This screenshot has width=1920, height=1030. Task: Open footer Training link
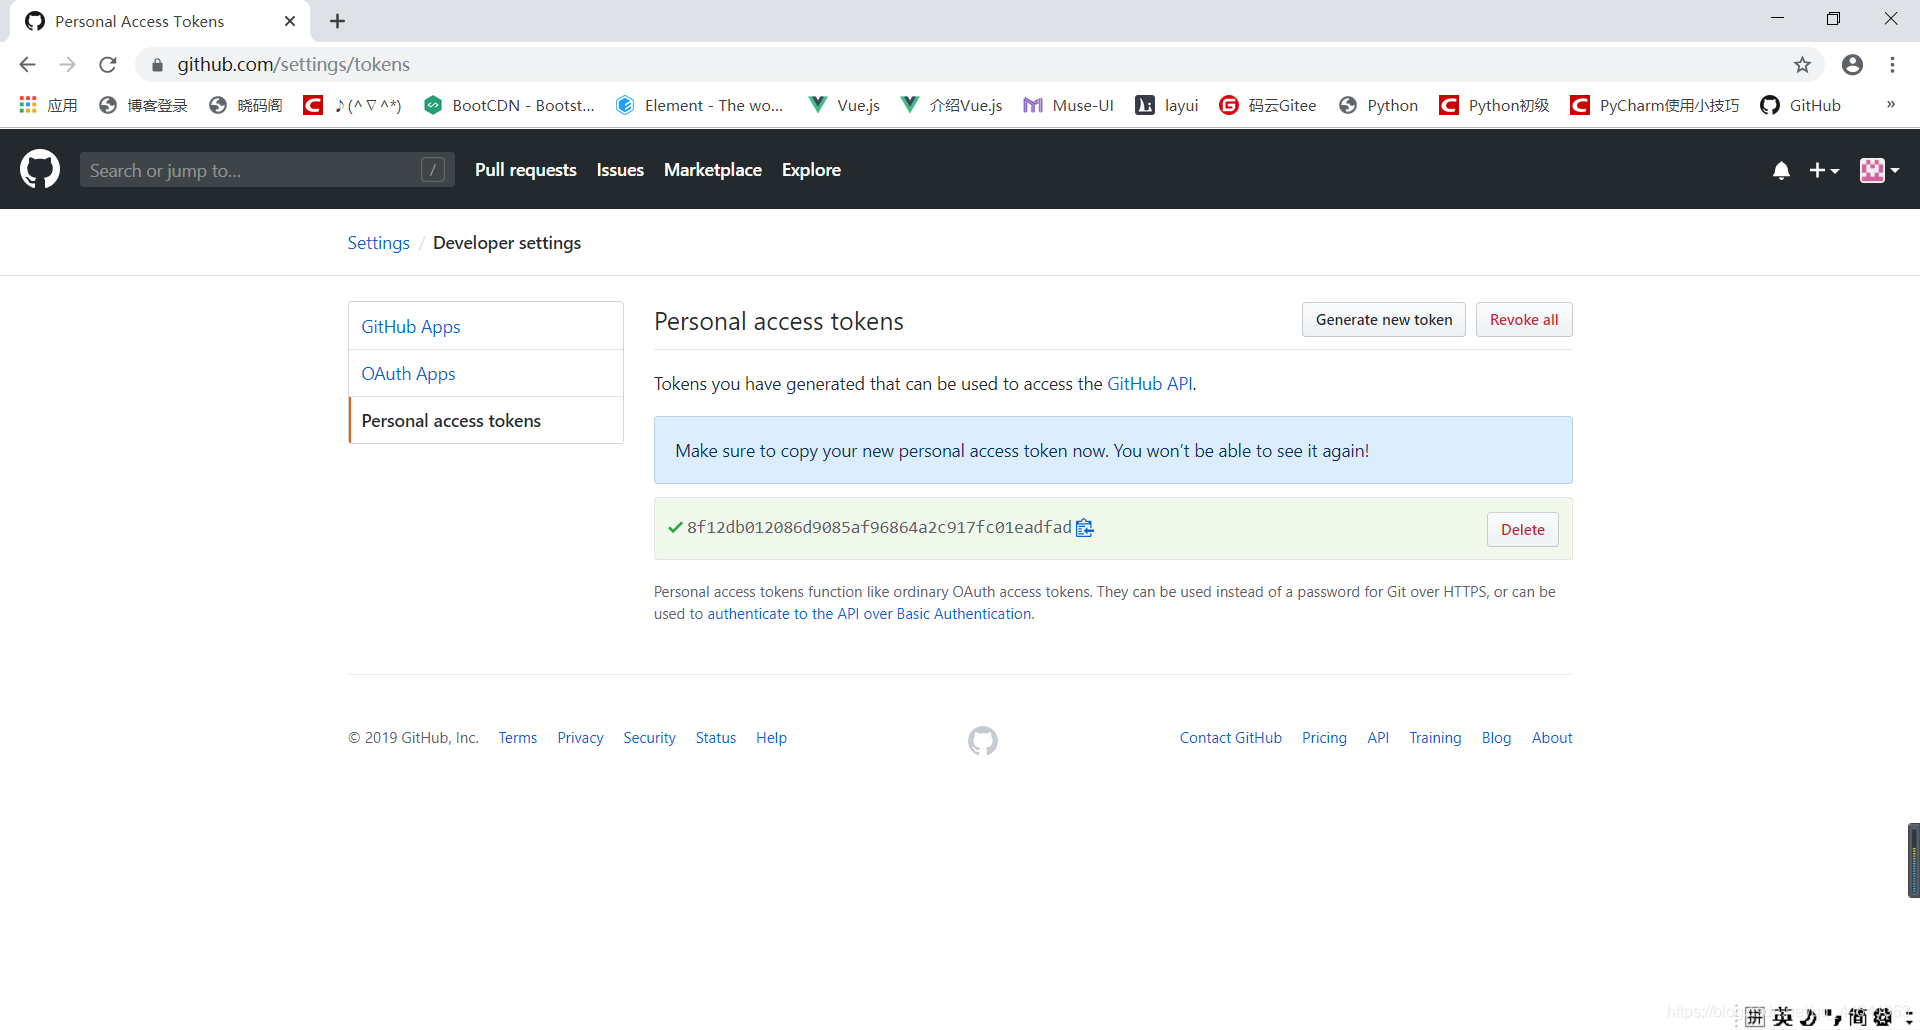point(1435,738)
